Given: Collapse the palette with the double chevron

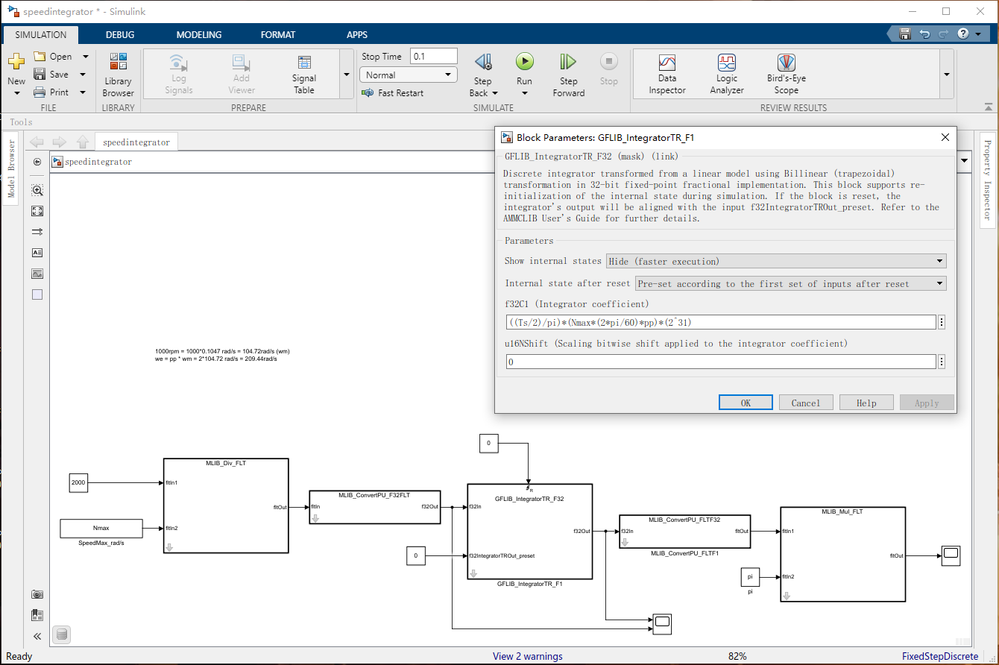Looking at the screenshot, I should pos(38,636).
